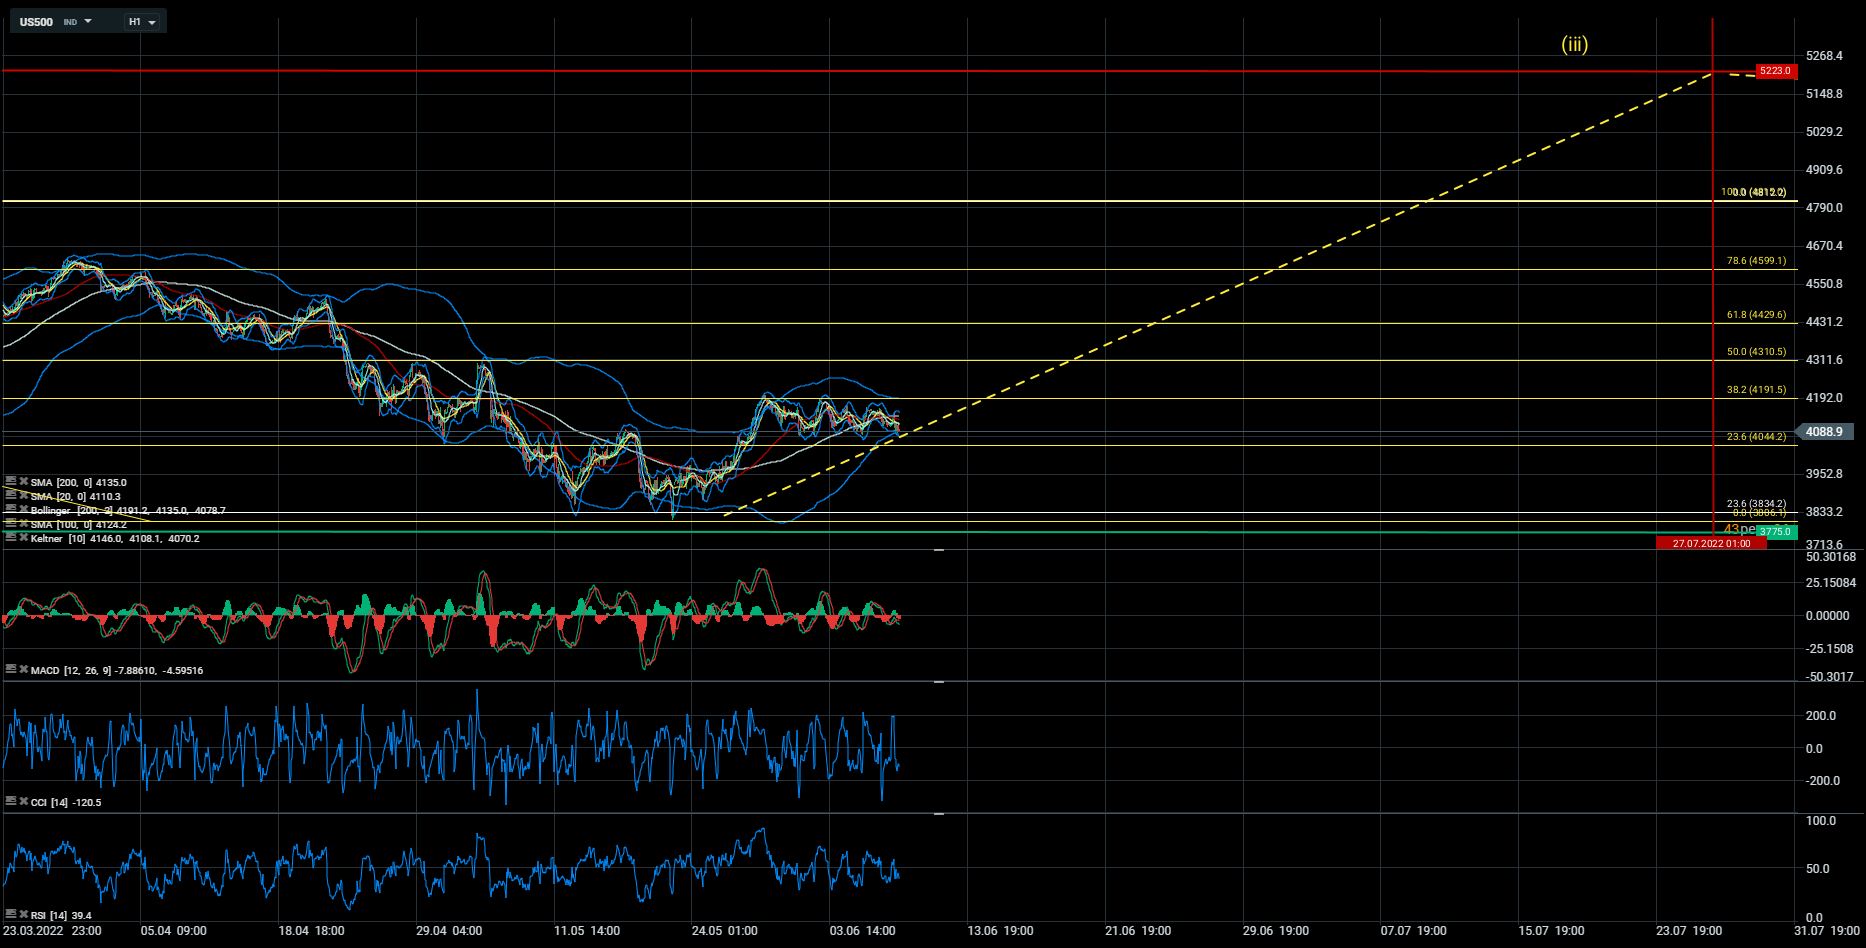Click the green 3775.0 price level tag
Image resolution: width=1866 pixels, height=948 pixels.
[x=1776, y=532]
